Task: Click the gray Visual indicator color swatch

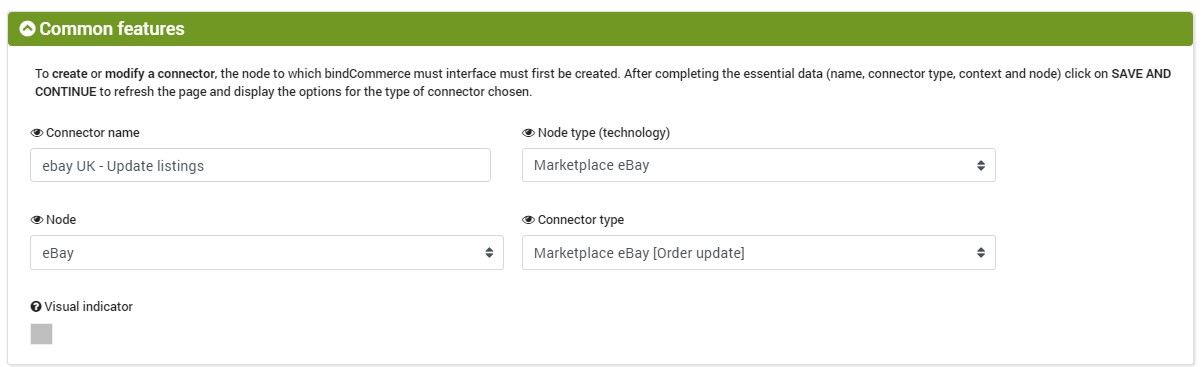Action: (41, 334)
